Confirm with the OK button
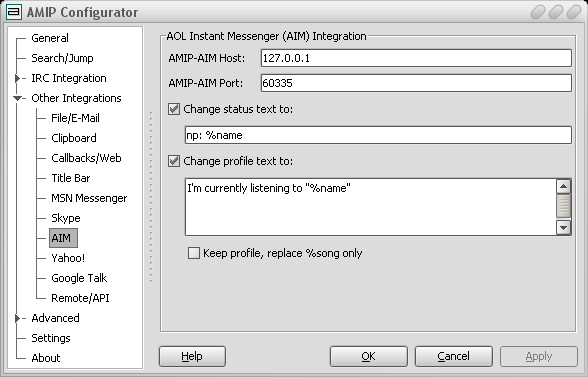 tap(369, 356)
